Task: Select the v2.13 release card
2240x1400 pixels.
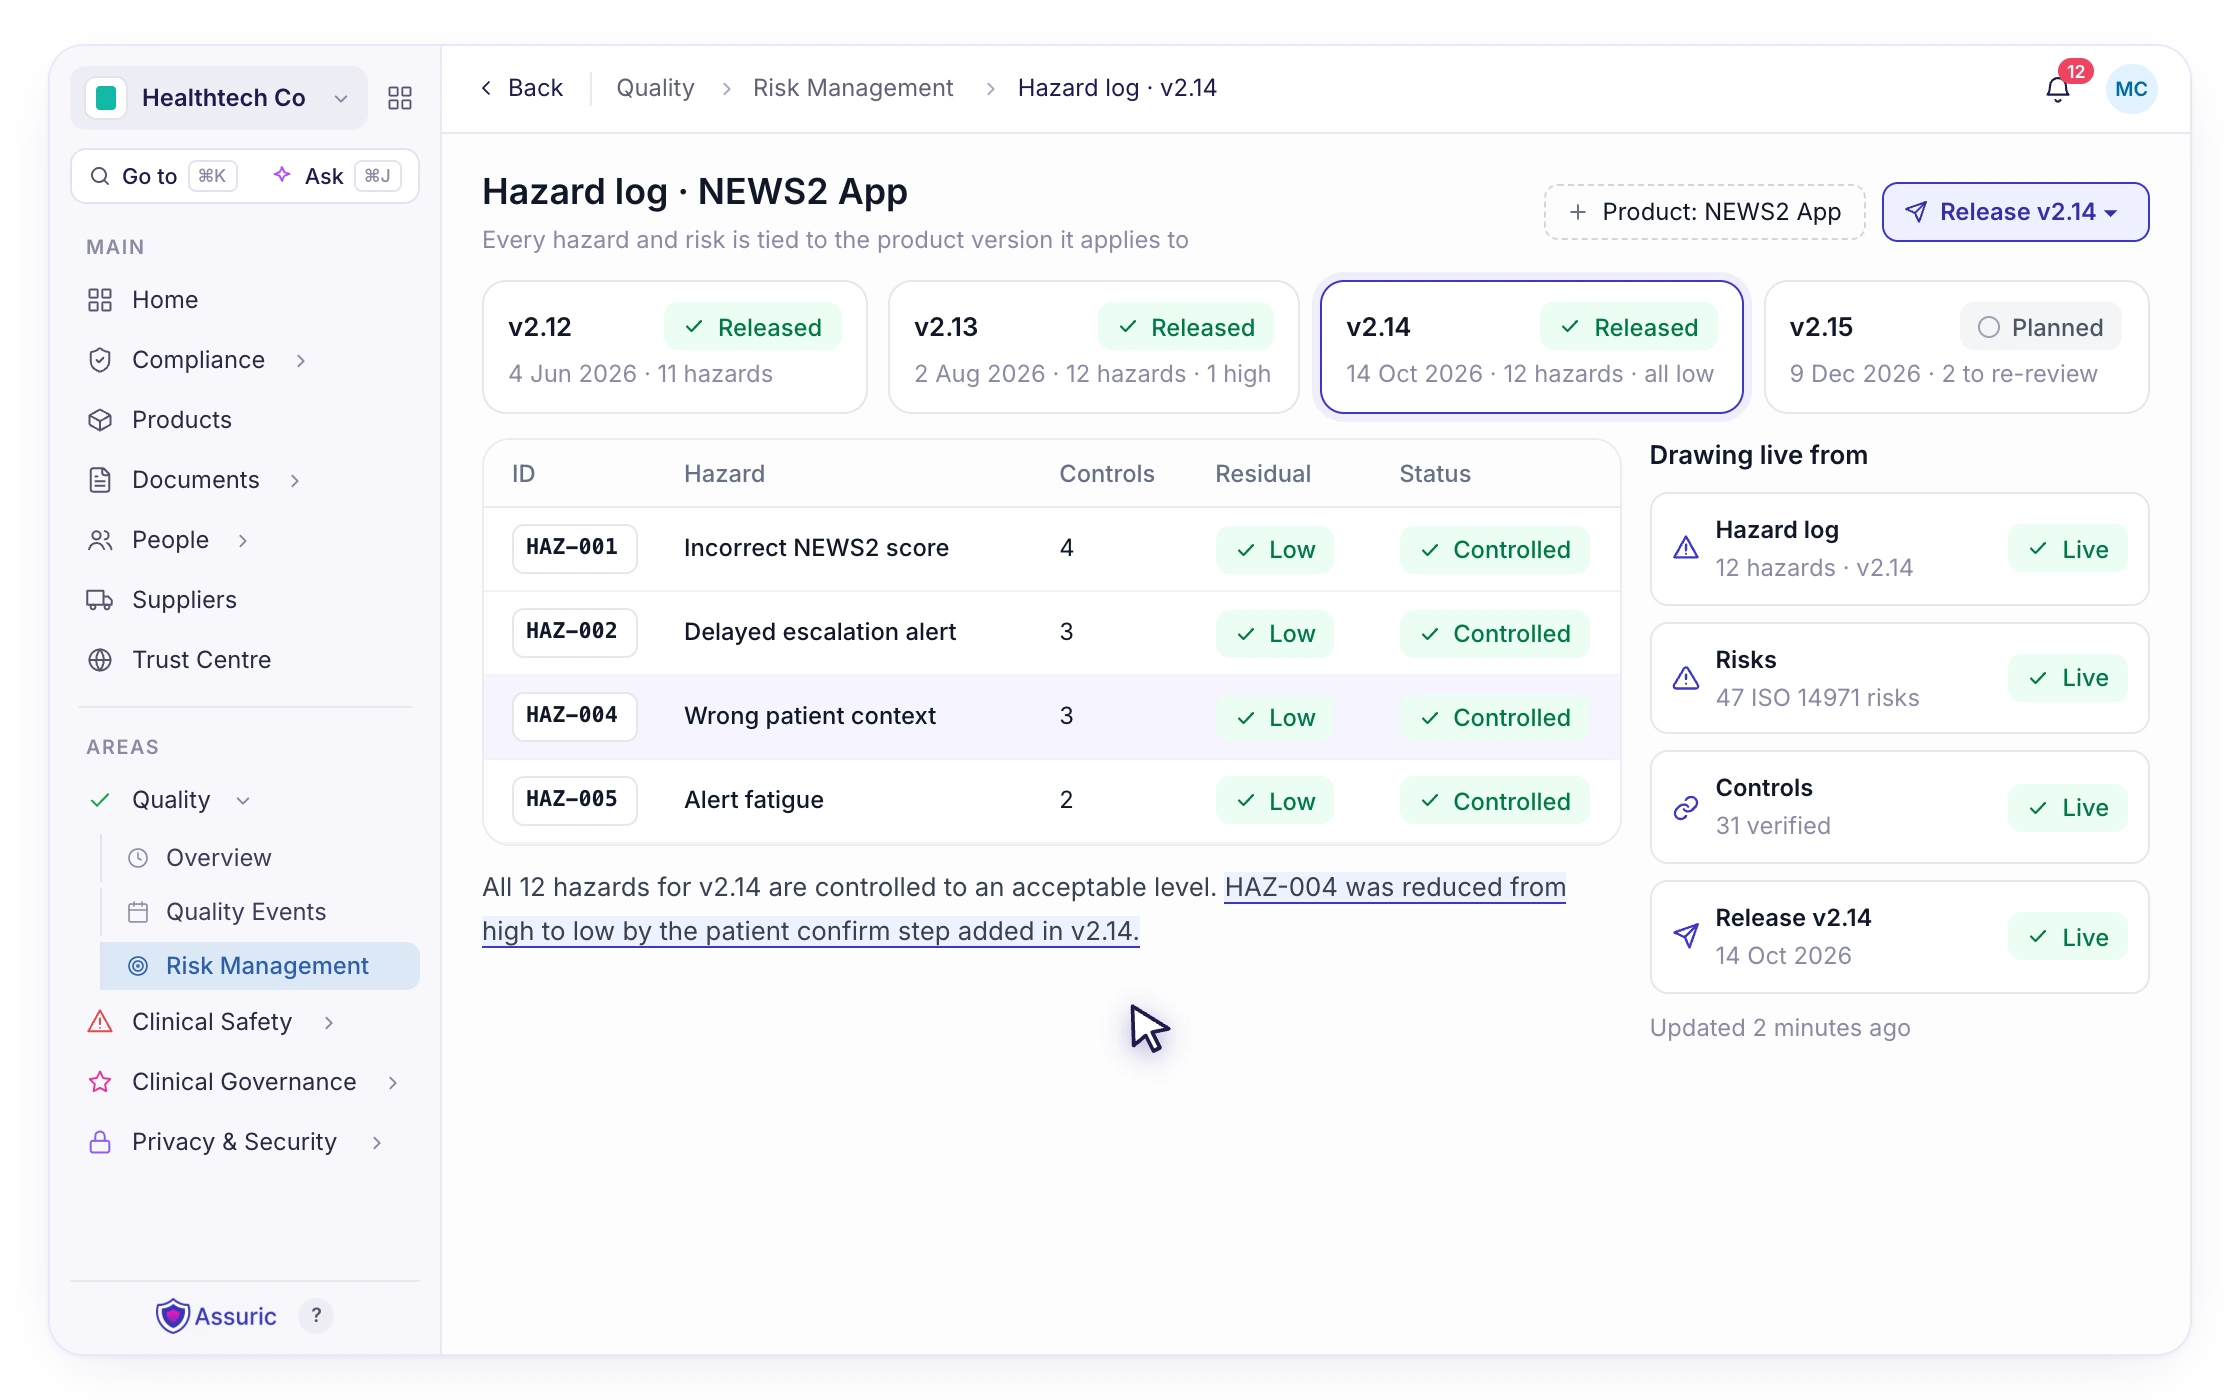Action: [1093, 347]
